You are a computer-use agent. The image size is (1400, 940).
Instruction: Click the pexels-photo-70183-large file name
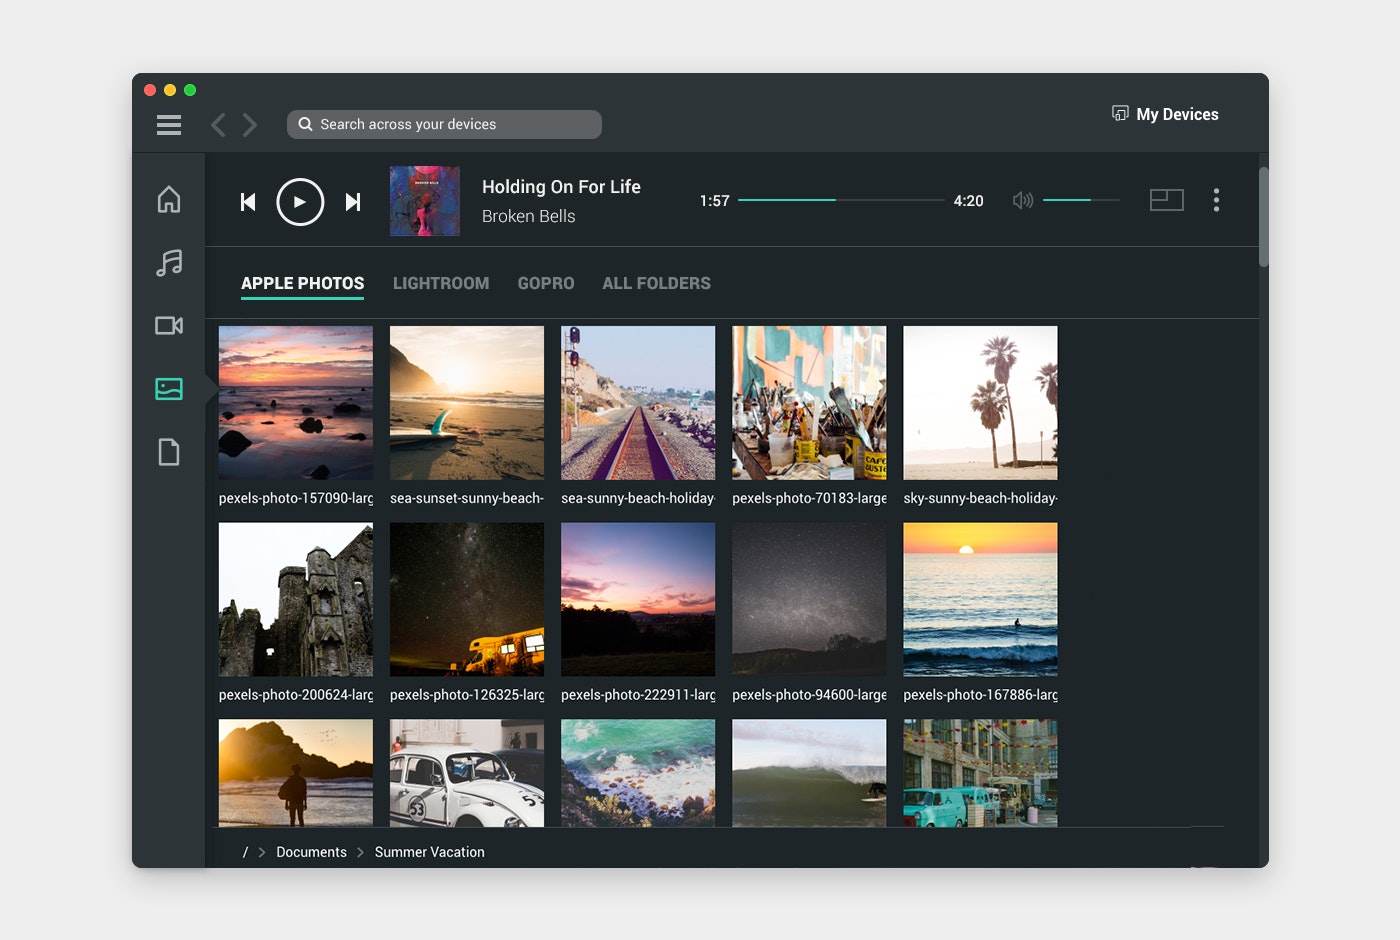point(809,498)
